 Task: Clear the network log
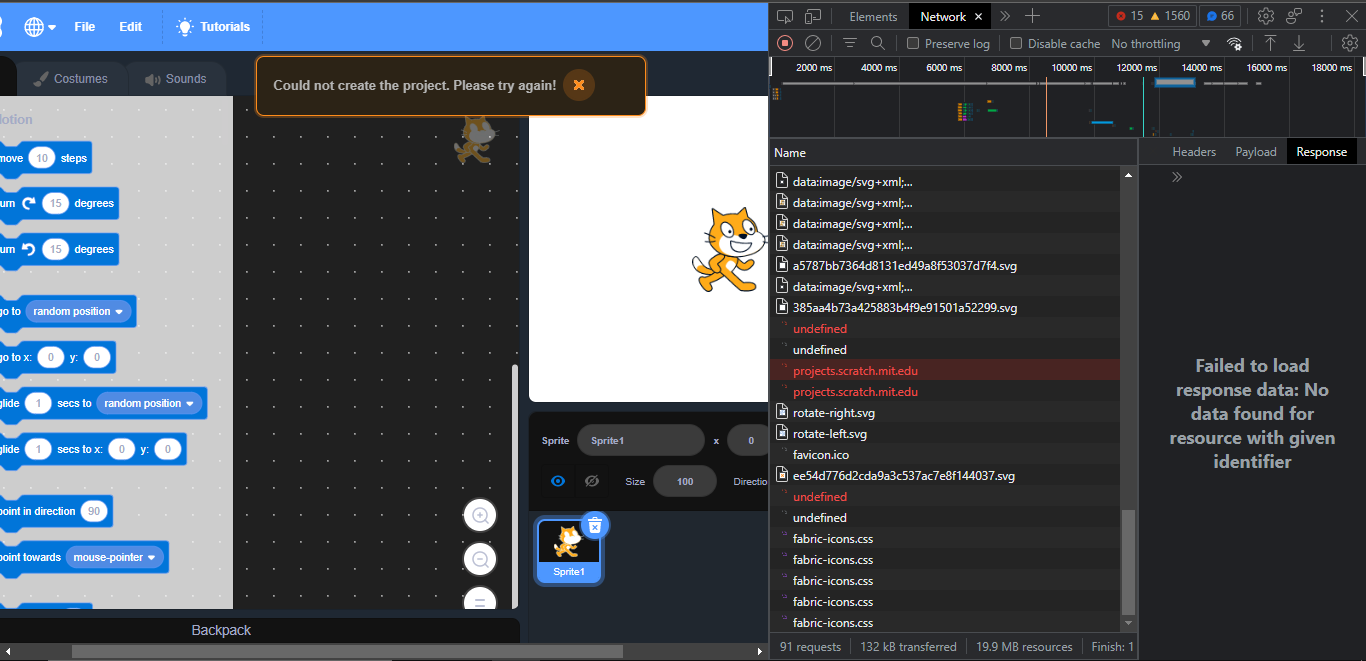[x=813, y=43]
